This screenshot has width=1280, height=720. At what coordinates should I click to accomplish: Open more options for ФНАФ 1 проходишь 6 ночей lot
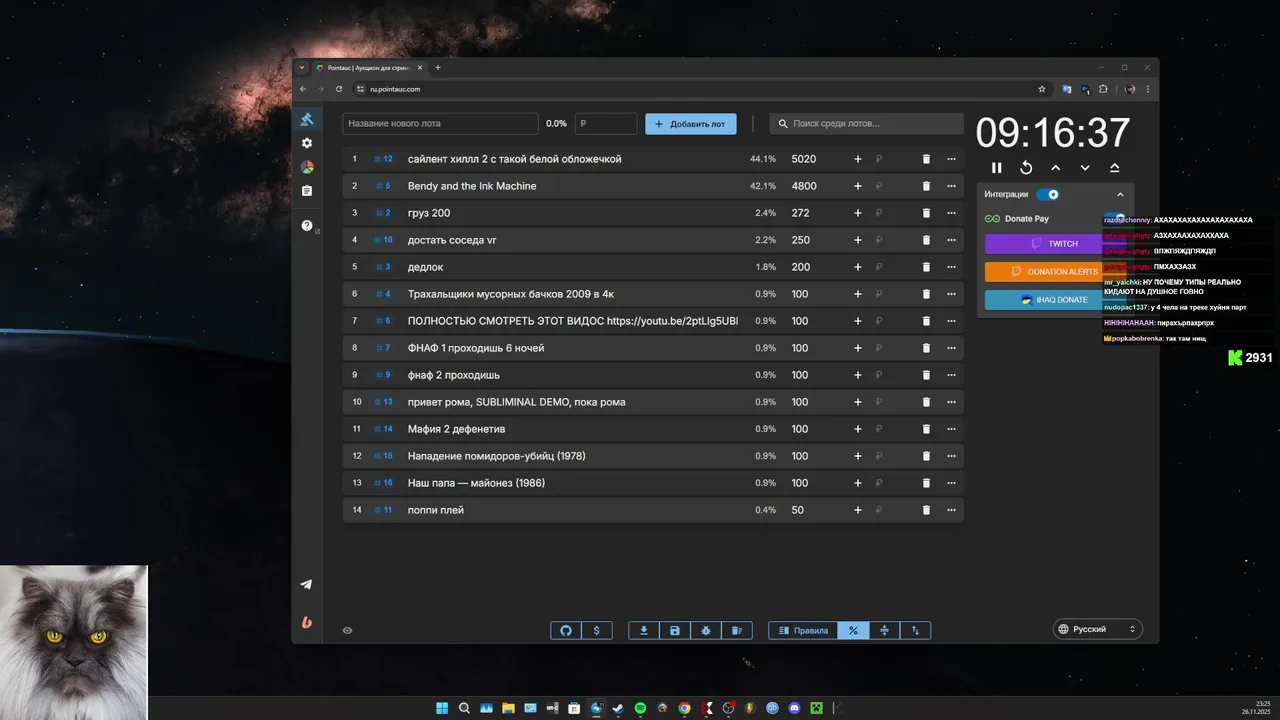click(x=951, y=348)
